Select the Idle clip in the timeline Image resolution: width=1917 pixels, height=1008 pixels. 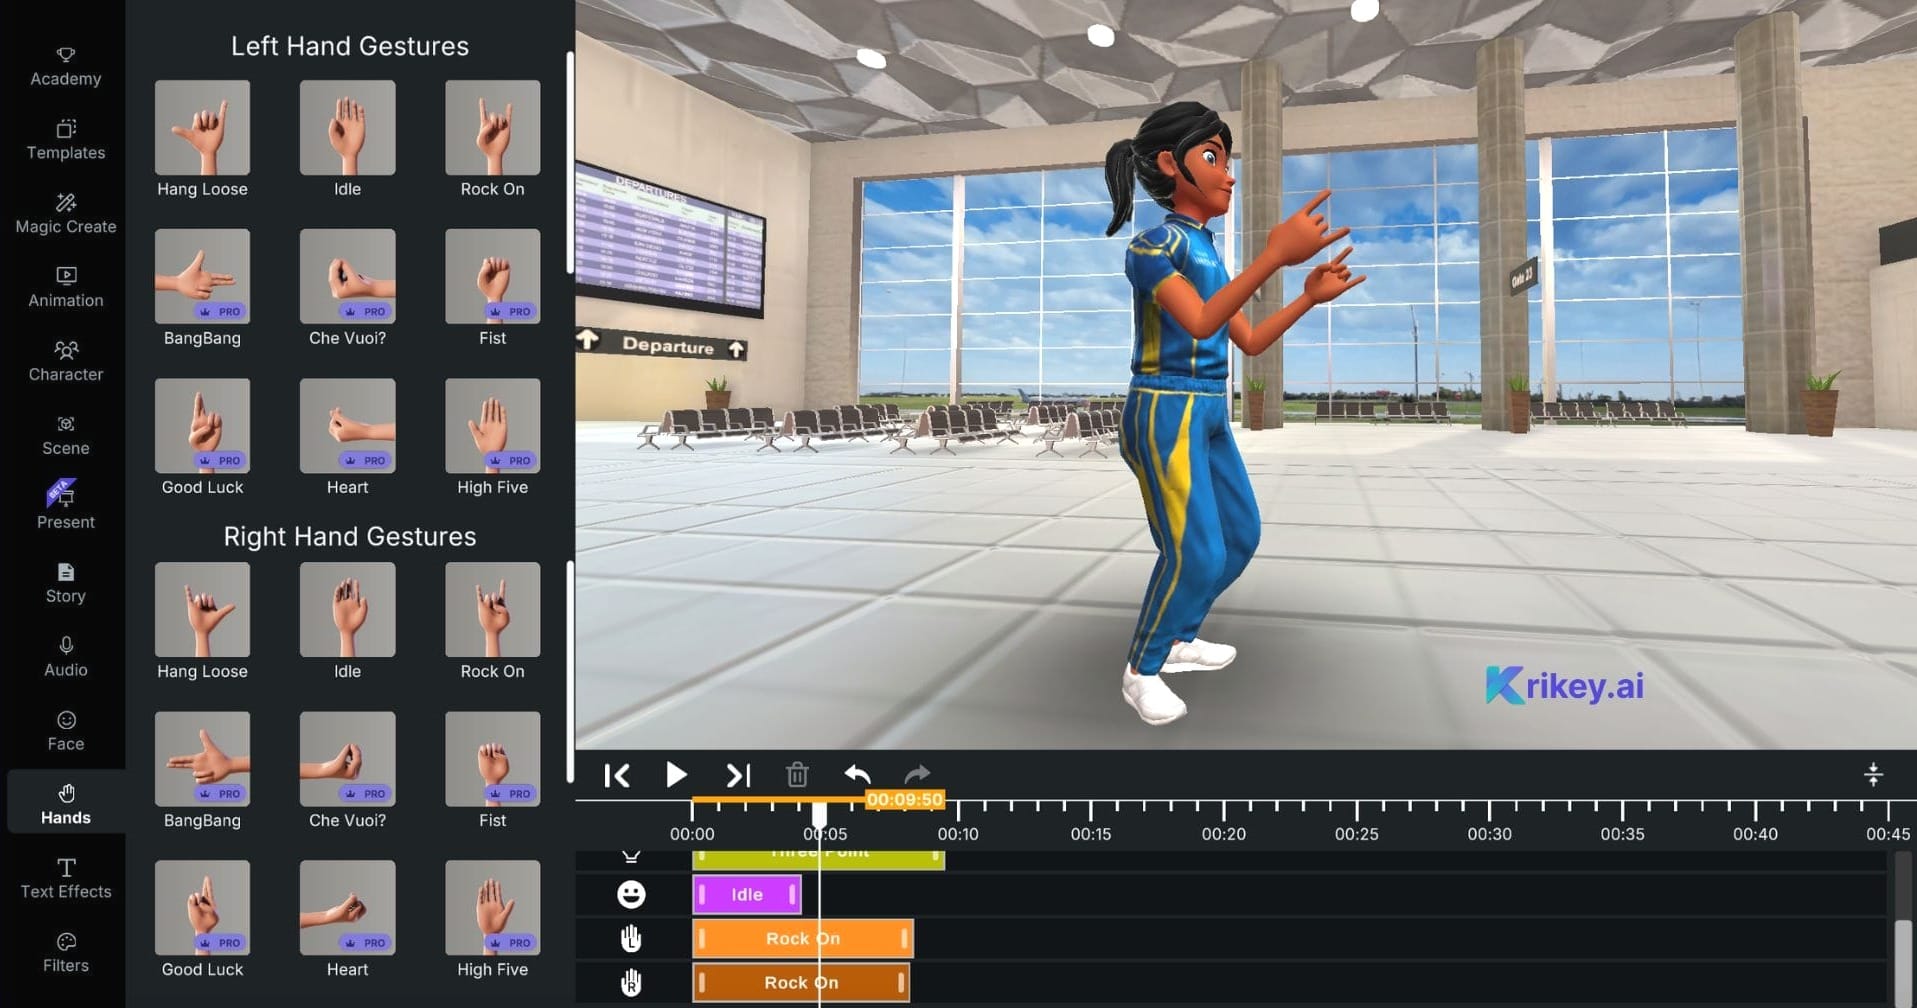[746, 894]
